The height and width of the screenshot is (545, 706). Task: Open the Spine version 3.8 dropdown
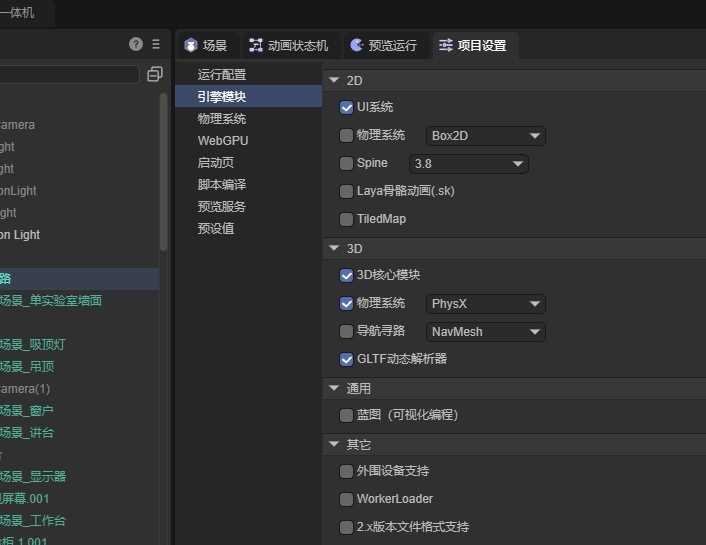point(468,164)
